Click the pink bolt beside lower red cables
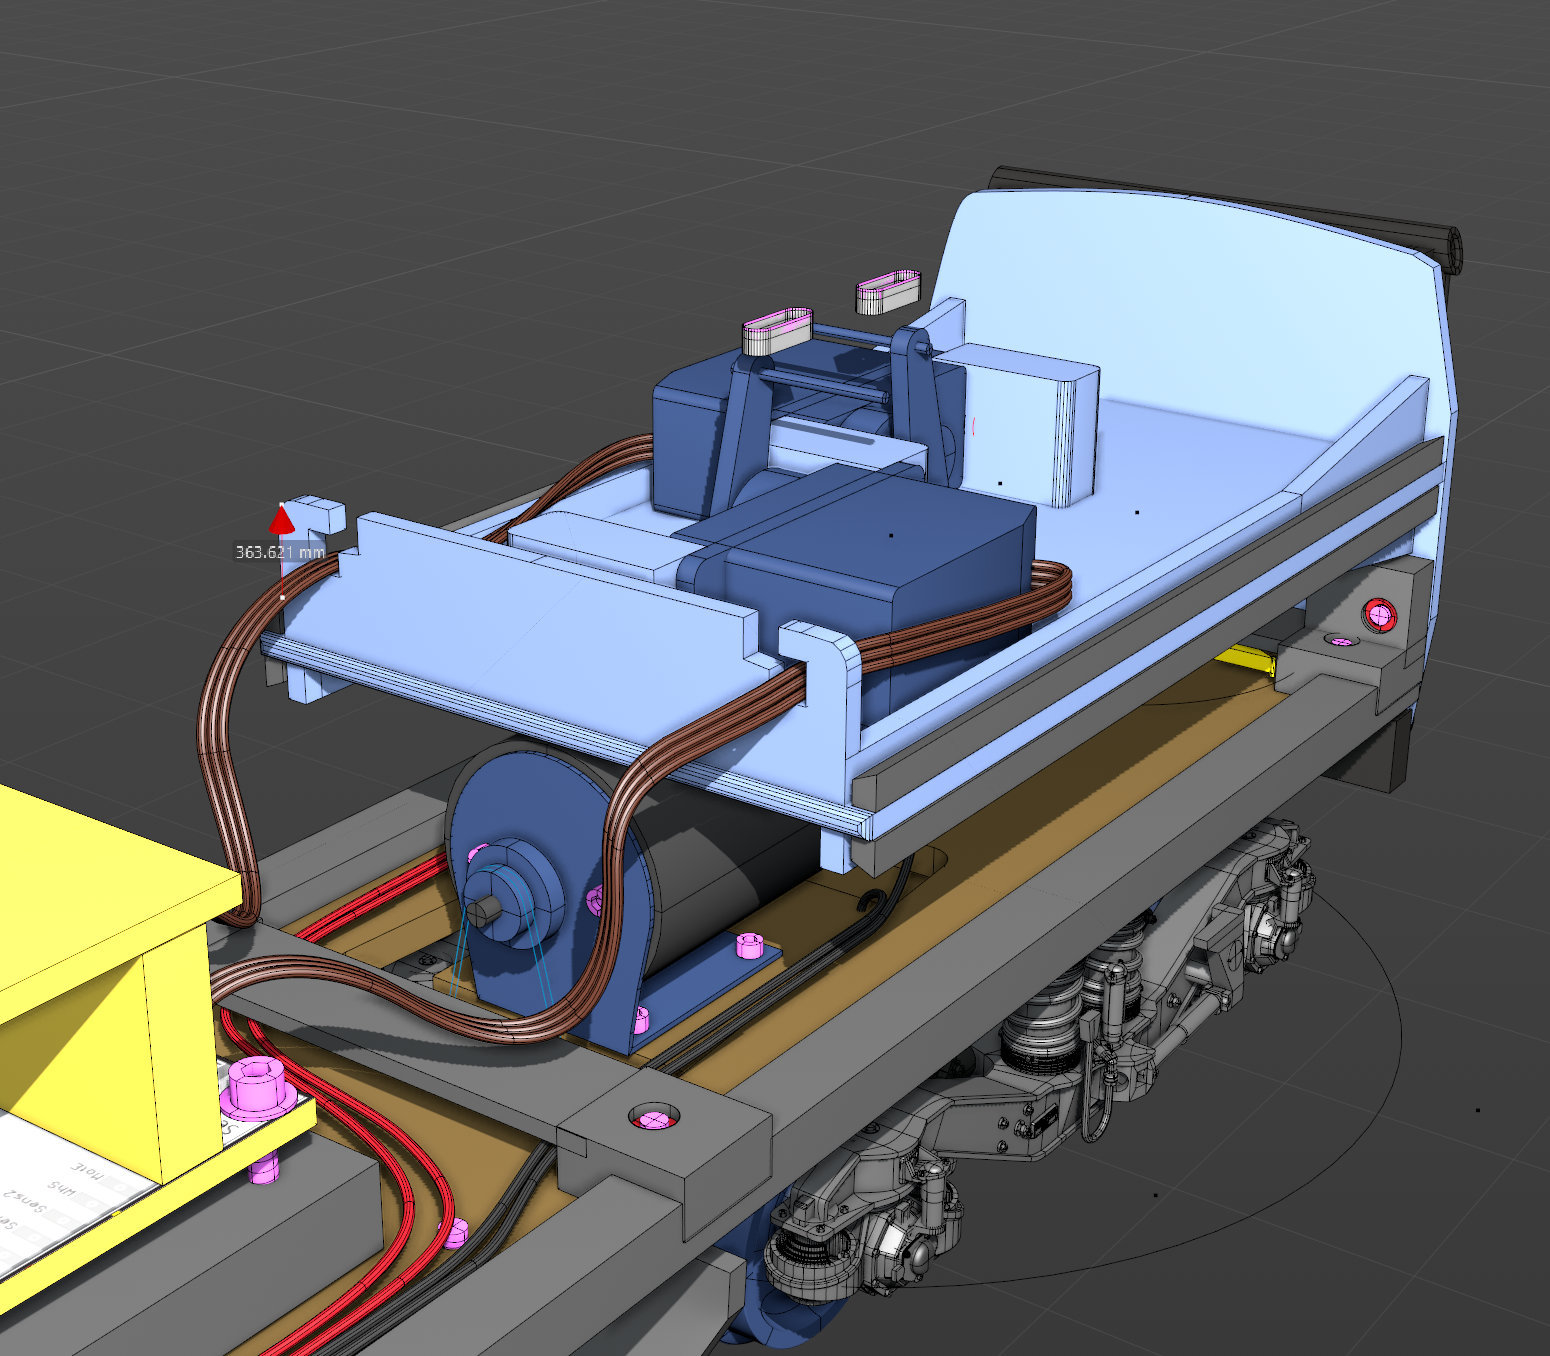Image resolution: width=1550 pixels, height=1356 pixels. click(455, 1233)
